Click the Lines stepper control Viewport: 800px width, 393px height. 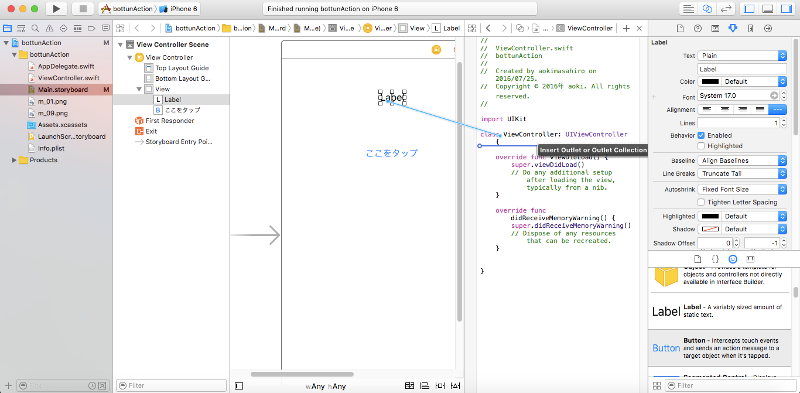tap(783, 122)
